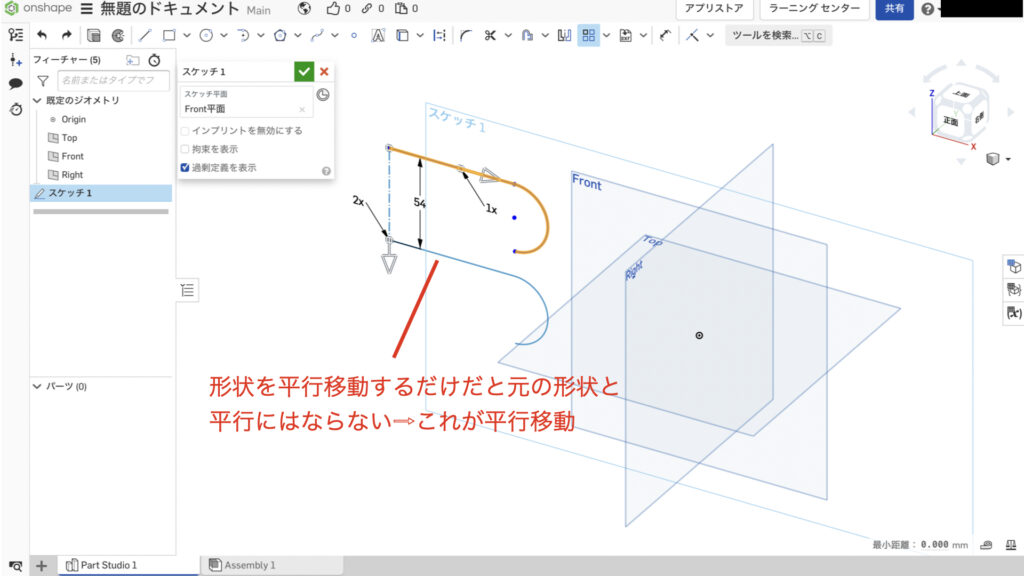Screen dimensions: 1024x576
Task: Click the filter funnel icon in feature list
Action: [43, 81]
